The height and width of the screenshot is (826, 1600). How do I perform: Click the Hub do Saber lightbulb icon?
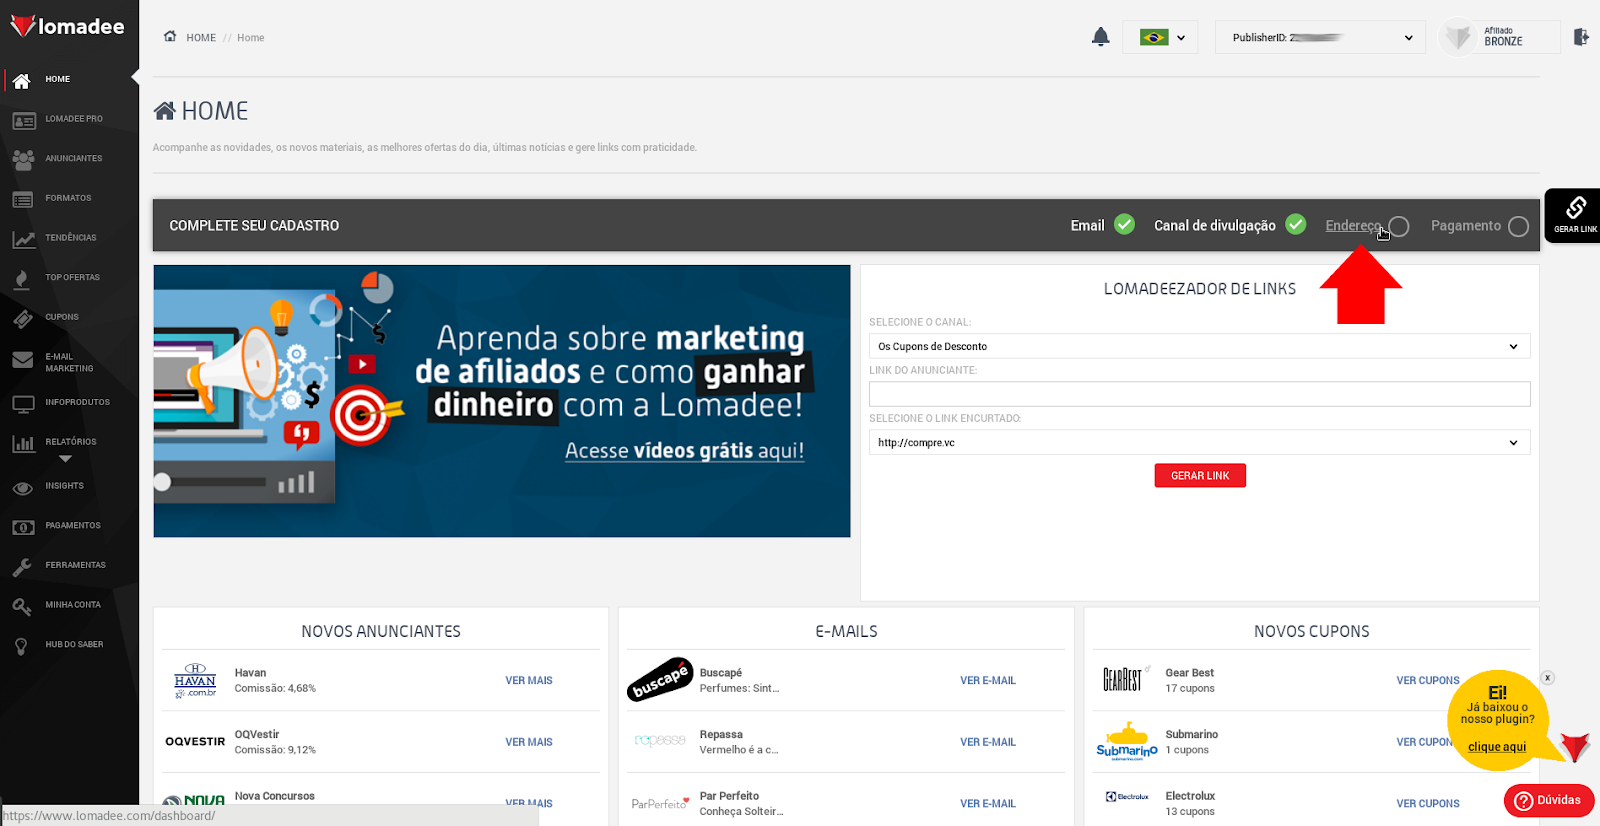(21, 646)
